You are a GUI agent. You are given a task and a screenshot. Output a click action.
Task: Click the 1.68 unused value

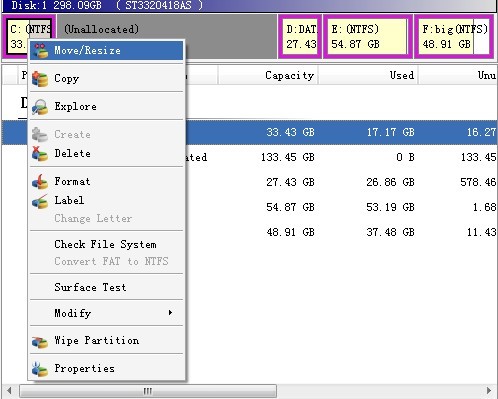pos(484,207)
